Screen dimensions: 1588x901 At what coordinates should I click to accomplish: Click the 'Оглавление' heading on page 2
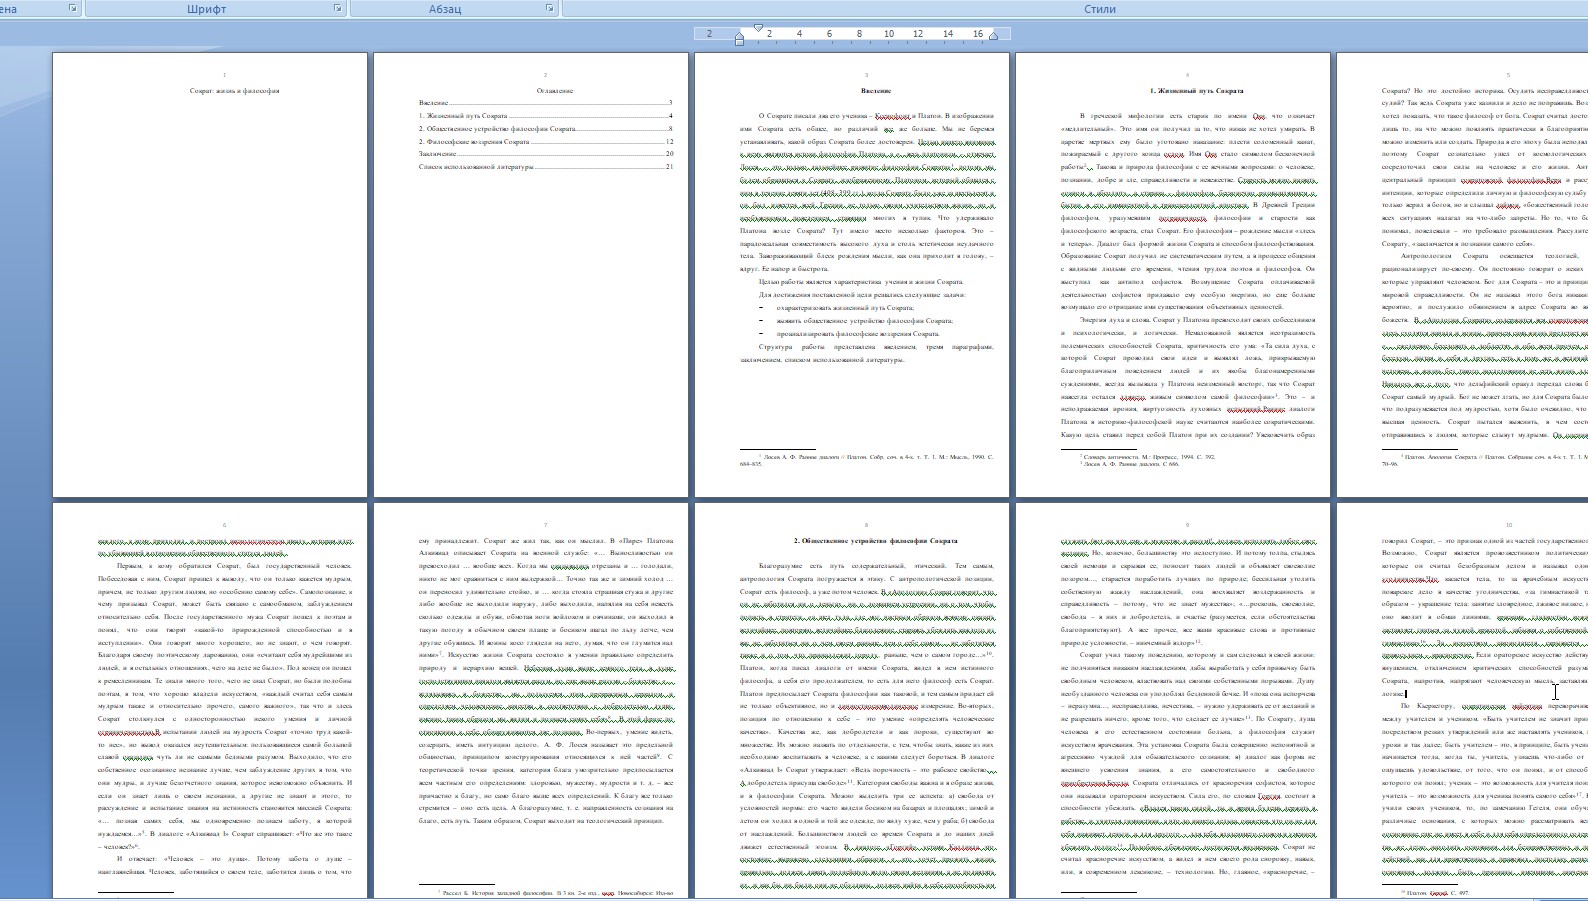[x=555, y=91]
